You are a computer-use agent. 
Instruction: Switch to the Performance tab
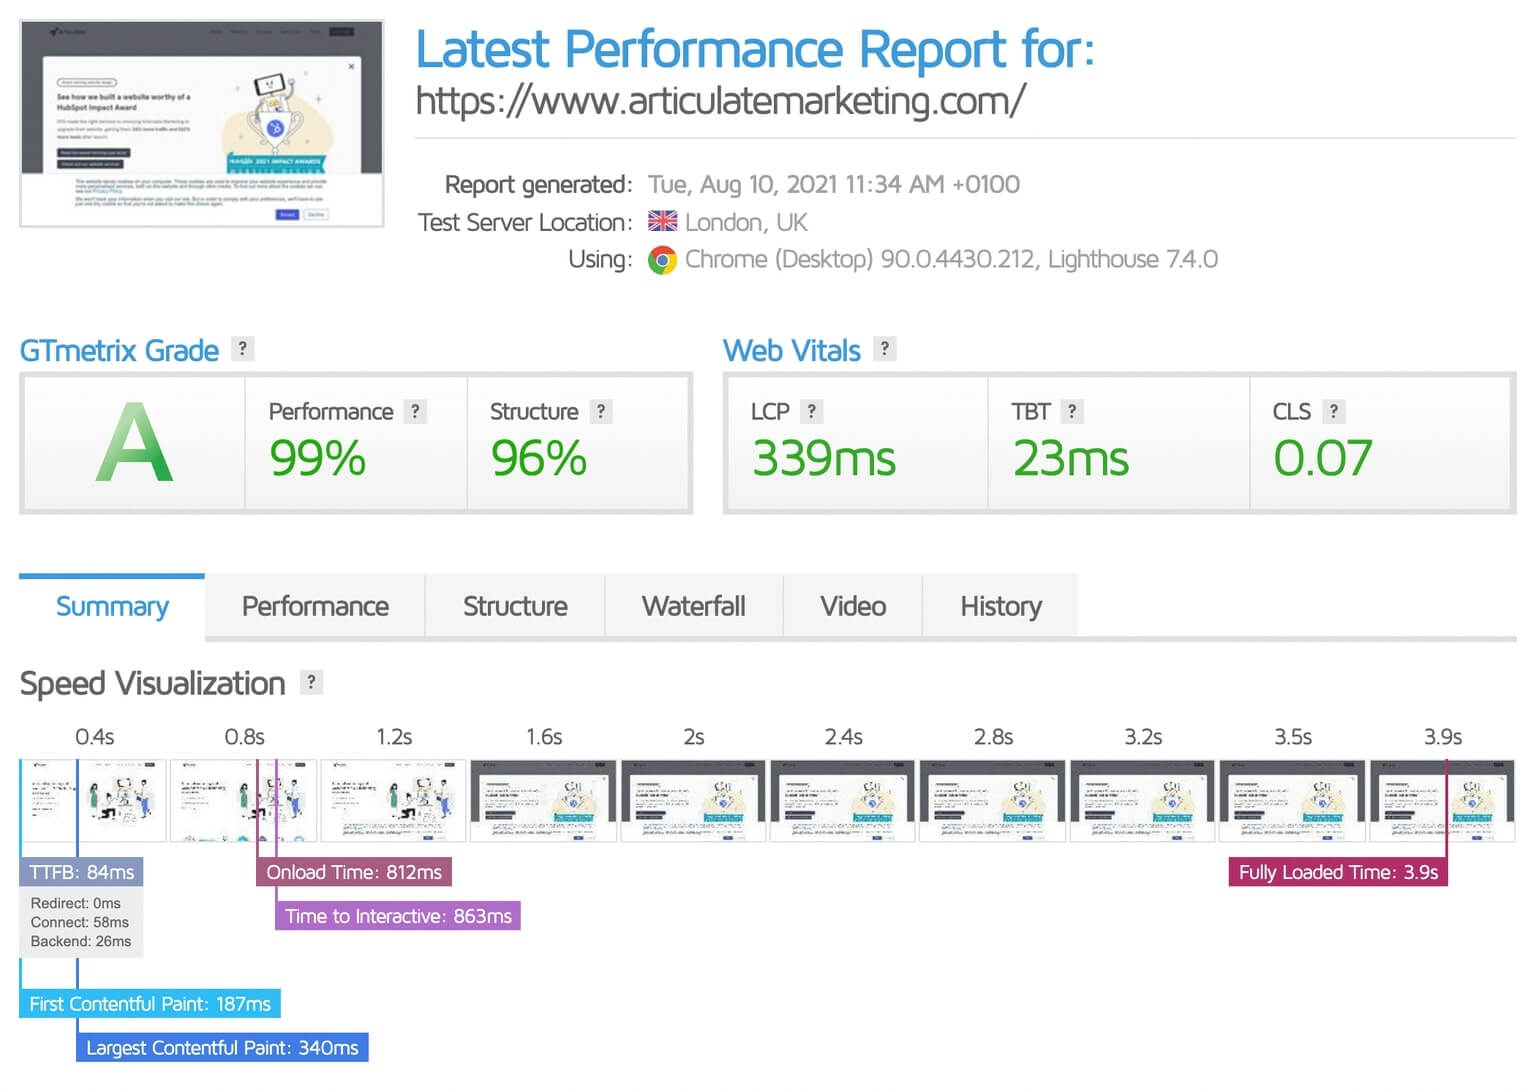coord(314,606)
